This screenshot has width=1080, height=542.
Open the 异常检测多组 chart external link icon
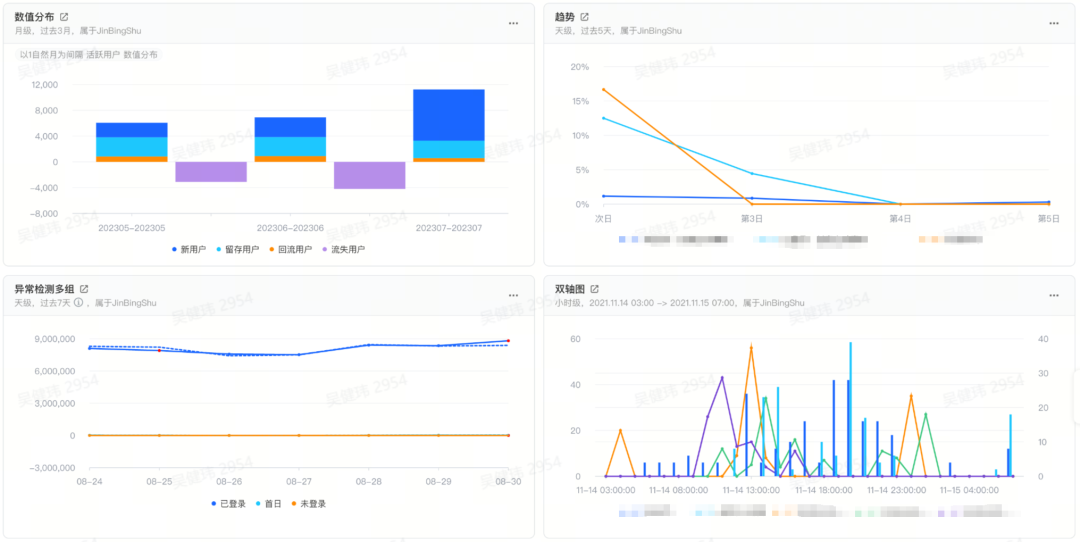point(85,289)
